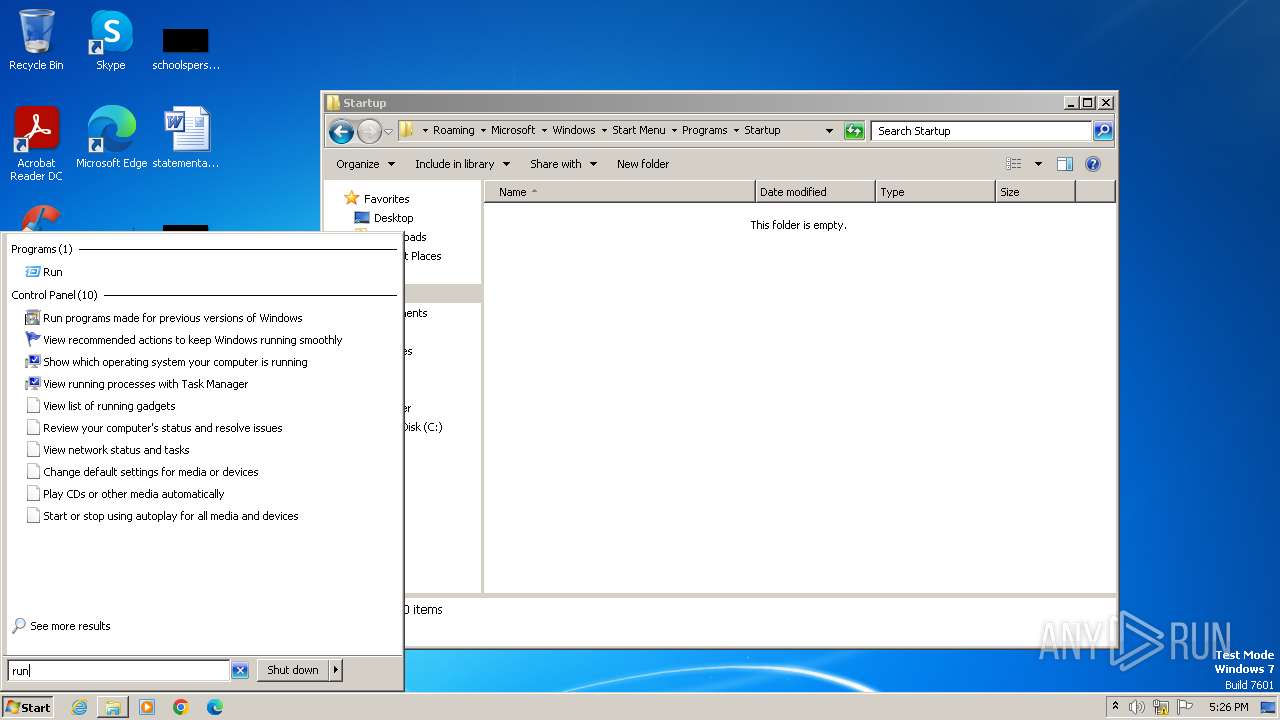Click the Show desktop button in the taskbar corner

(x=1268, y=707)
